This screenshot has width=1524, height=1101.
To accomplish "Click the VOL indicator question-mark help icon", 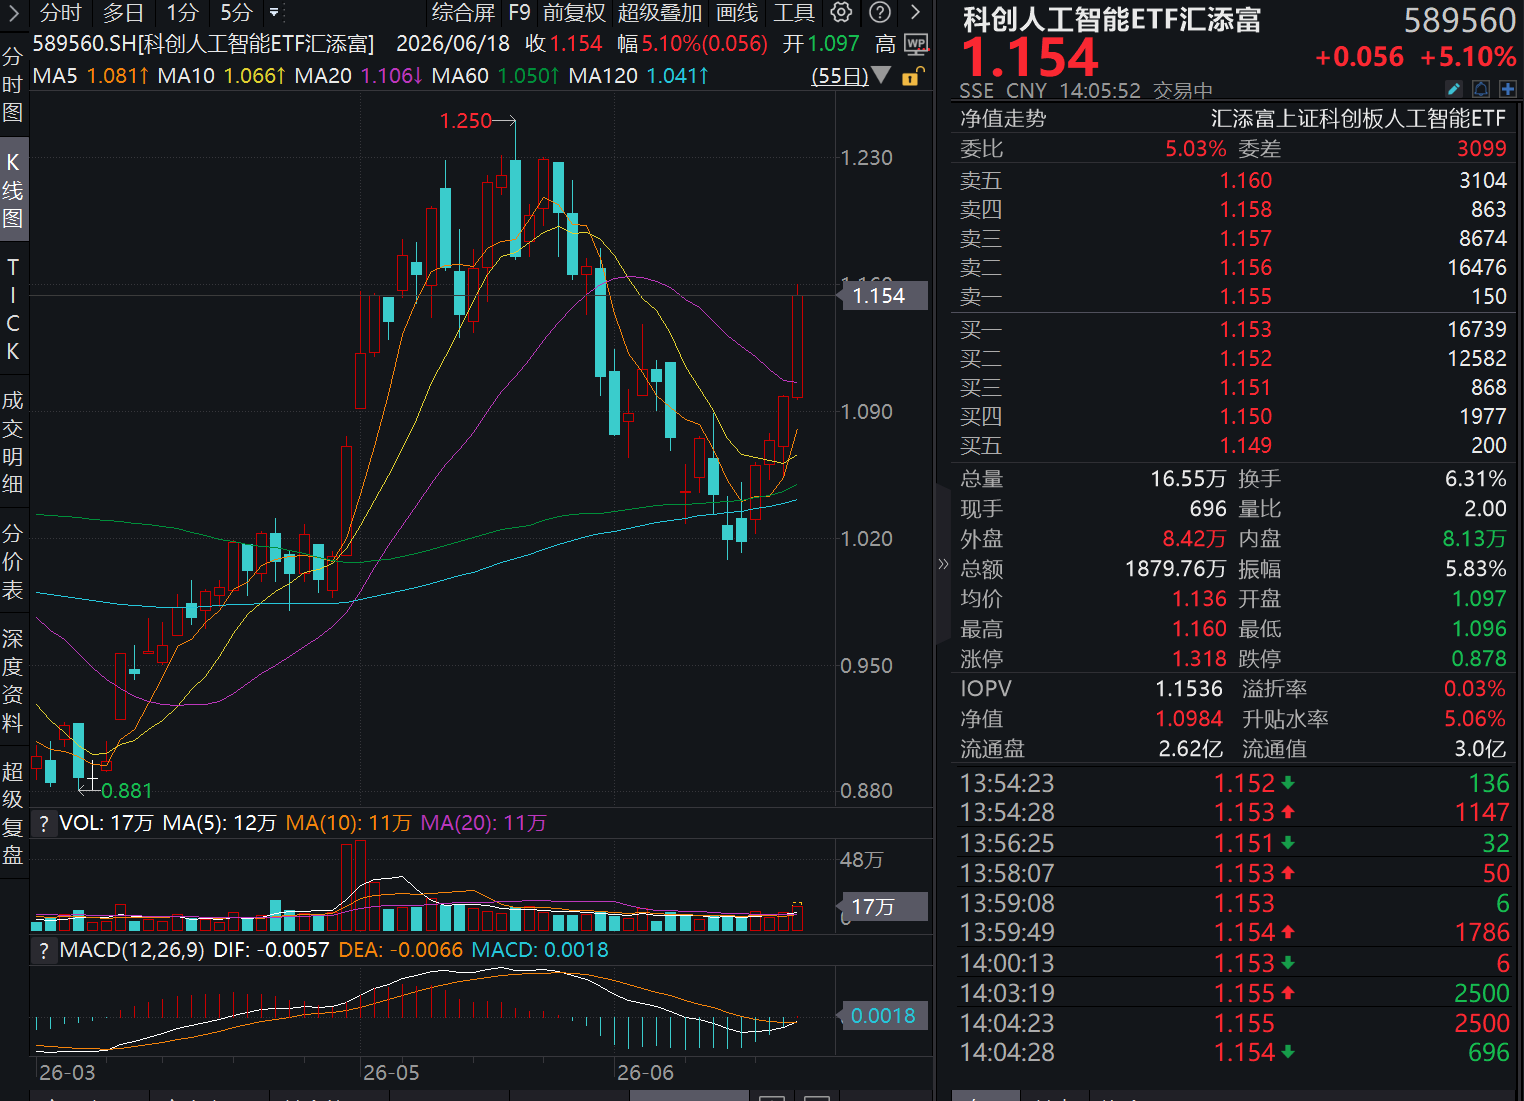I will [43, 823].
